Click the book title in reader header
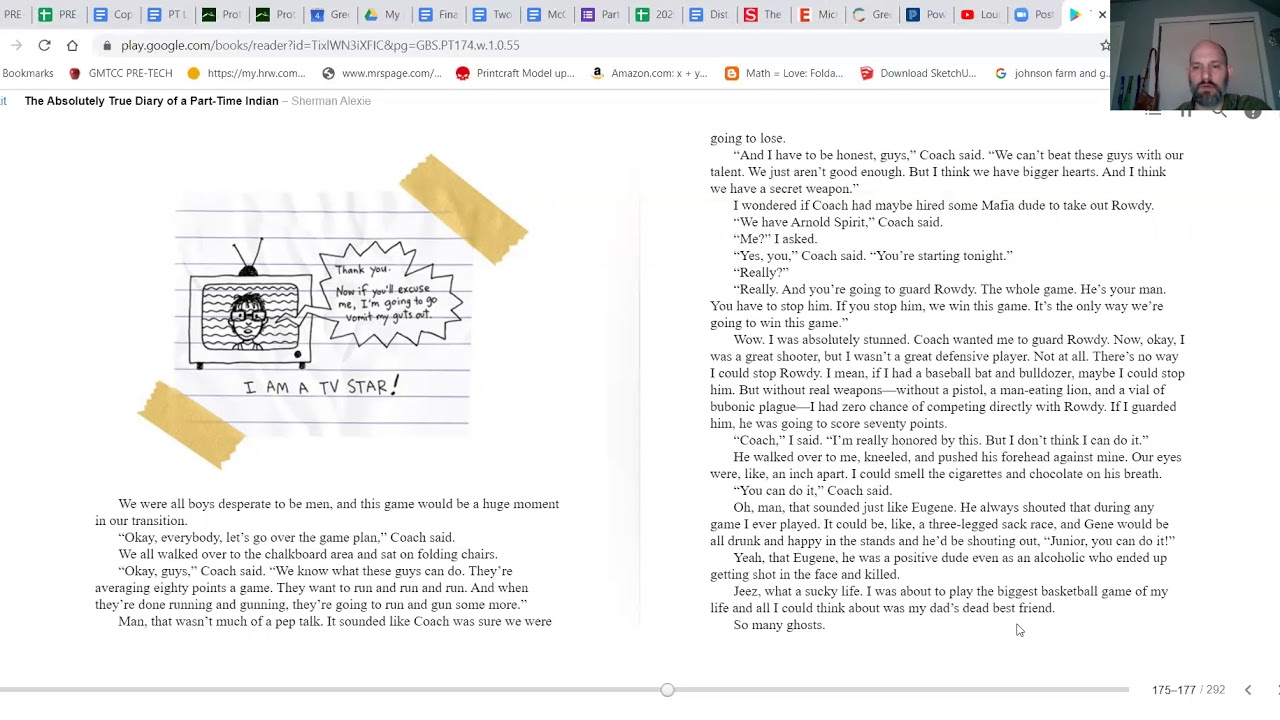1280x720 pixels. tap(152, 101)
